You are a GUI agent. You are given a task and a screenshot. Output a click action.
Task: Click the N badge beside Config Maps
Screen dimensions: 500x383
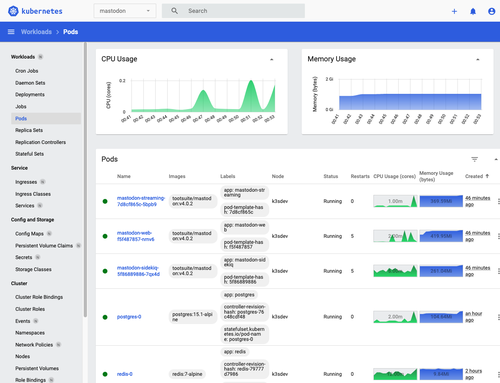coord(49,233)
